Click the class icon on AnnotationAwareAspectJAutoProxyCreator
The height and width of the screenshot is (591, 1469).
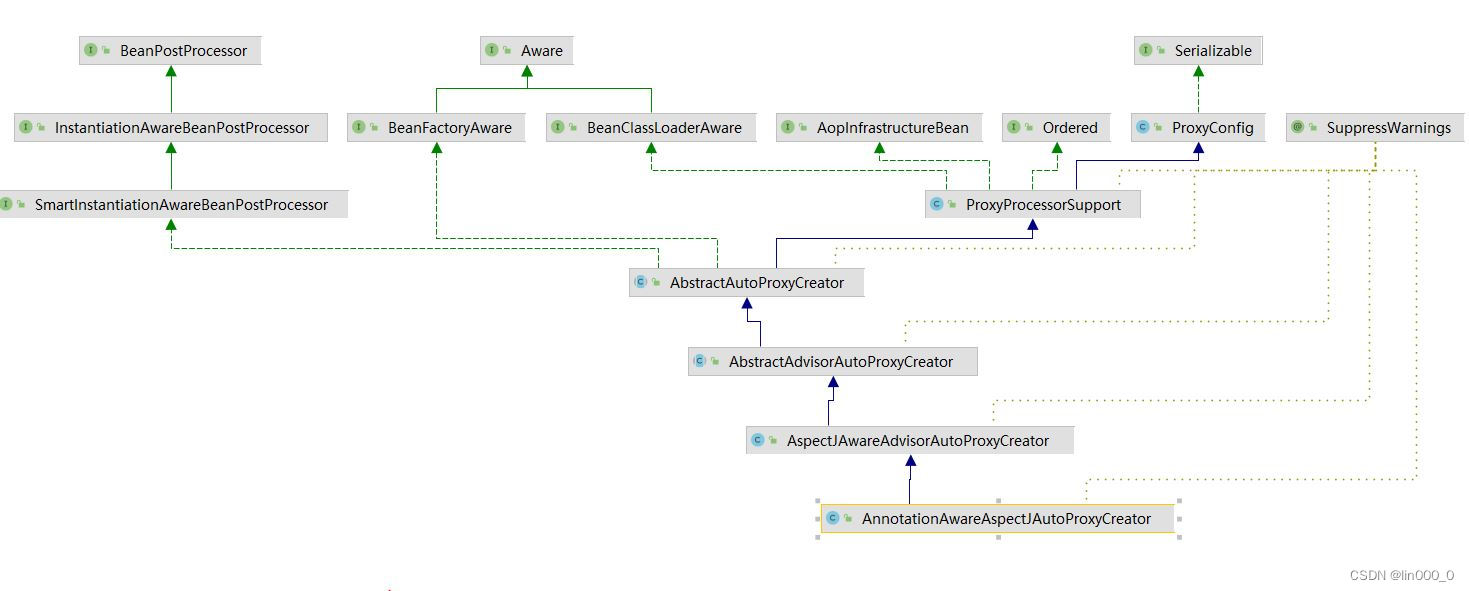tap(832, 518)
